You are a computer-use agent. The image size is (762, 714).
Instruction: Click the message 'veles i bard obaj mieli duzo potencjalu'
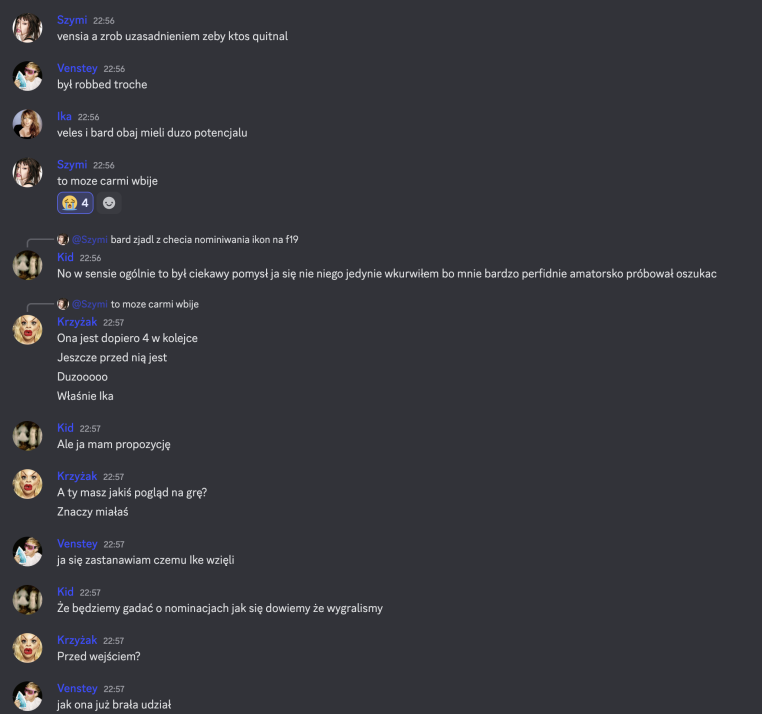point(152,133)
